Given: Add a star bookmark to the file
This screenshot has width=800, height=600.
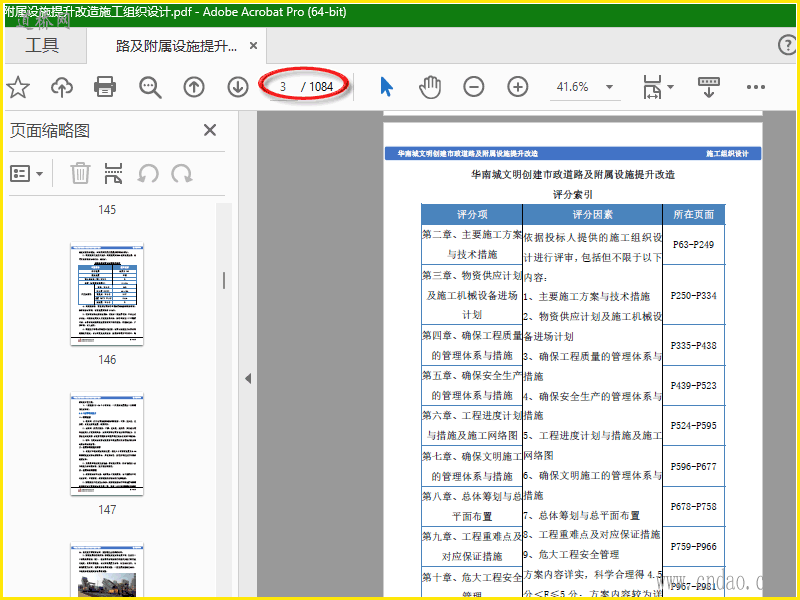Looking at the screenshot, I should tap(18, 87).
